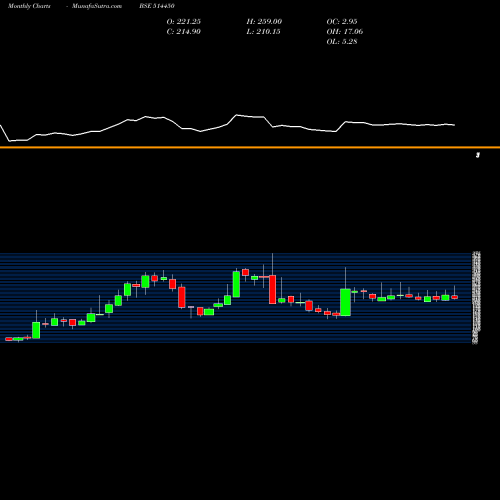This screenshot has width=500, height=500.
Task: Select the open value 'O: 221.25'
Action: click(x=184, y=22)
